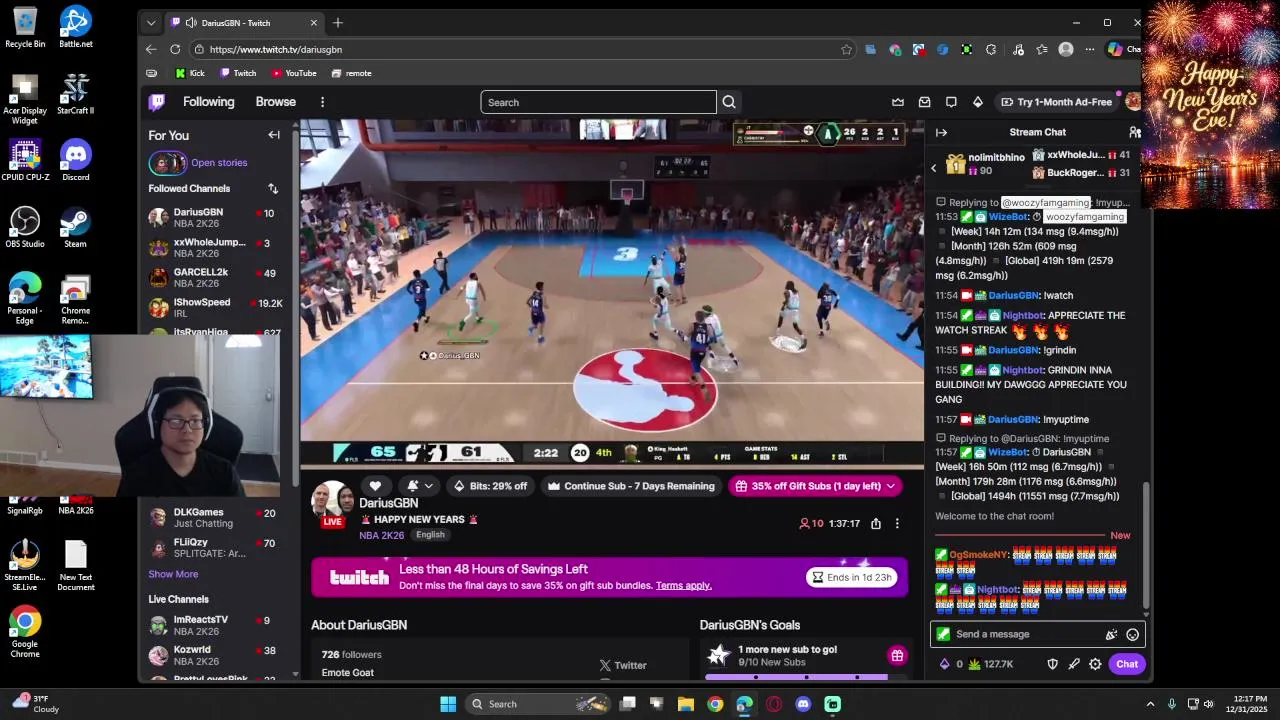The image size is (1280, 720).
Task: Click the sword mod view icon
Action: tap(1074, 664)
